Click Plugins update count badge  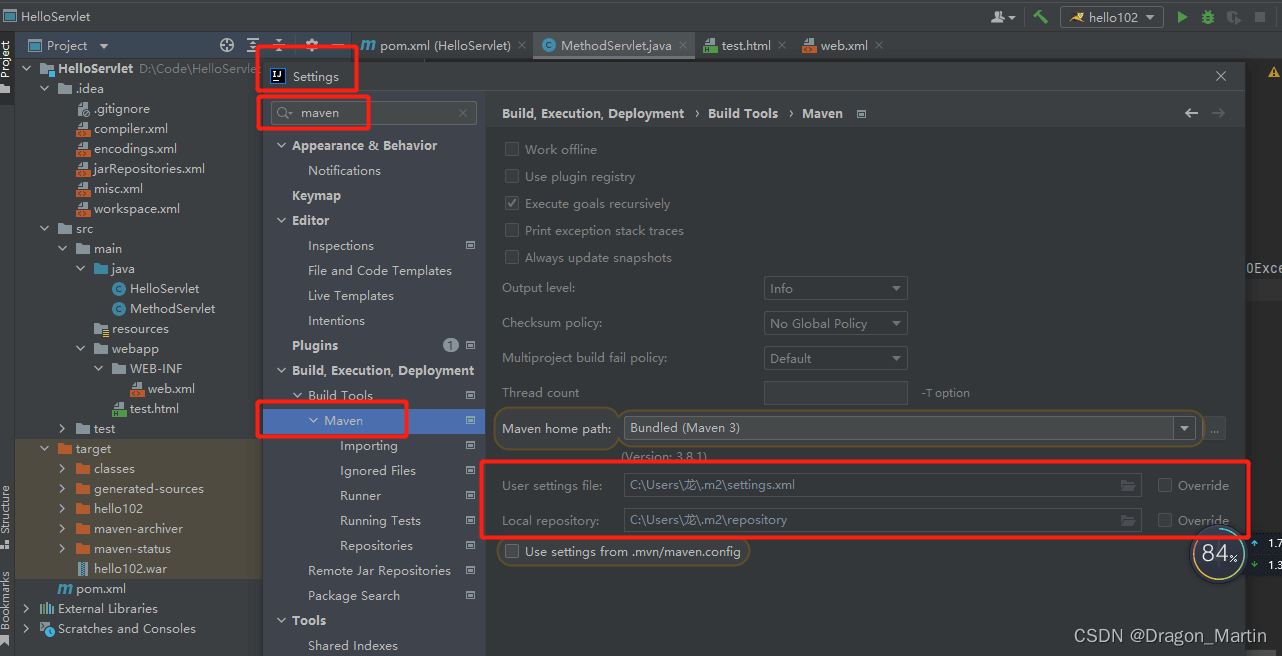[450, 345]
